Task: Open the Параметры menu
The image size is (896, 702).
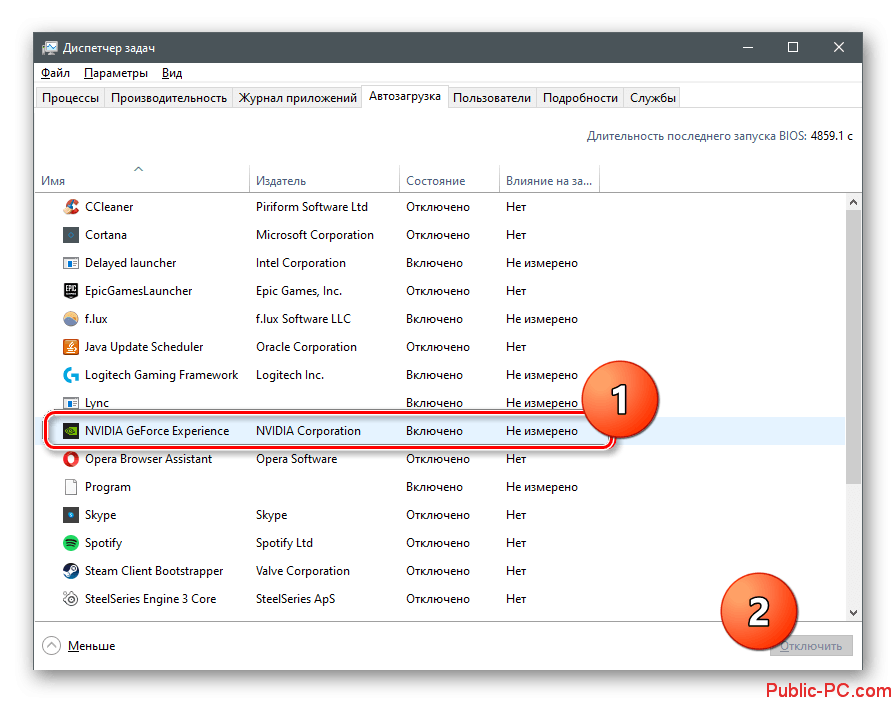Action: [x=116, y=73]
